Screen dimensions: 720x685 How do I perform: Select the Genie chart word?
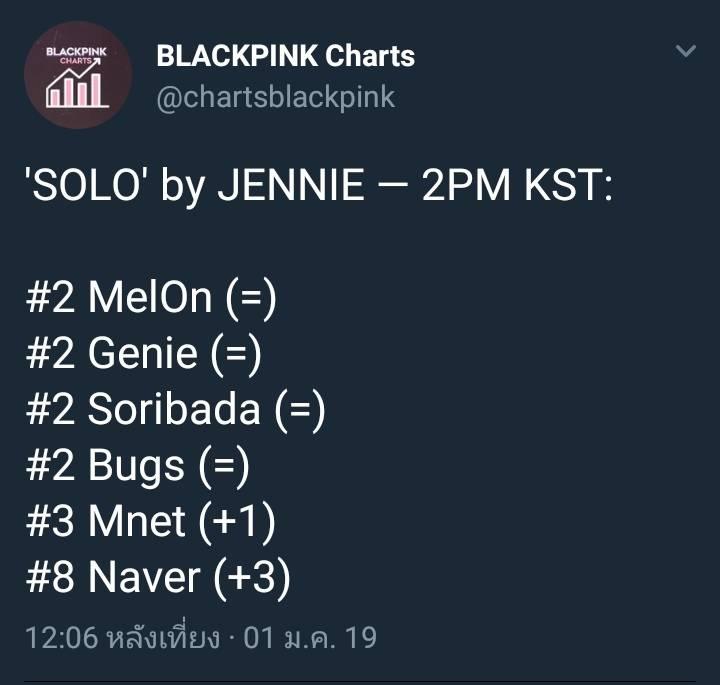(x=143, y=353)
